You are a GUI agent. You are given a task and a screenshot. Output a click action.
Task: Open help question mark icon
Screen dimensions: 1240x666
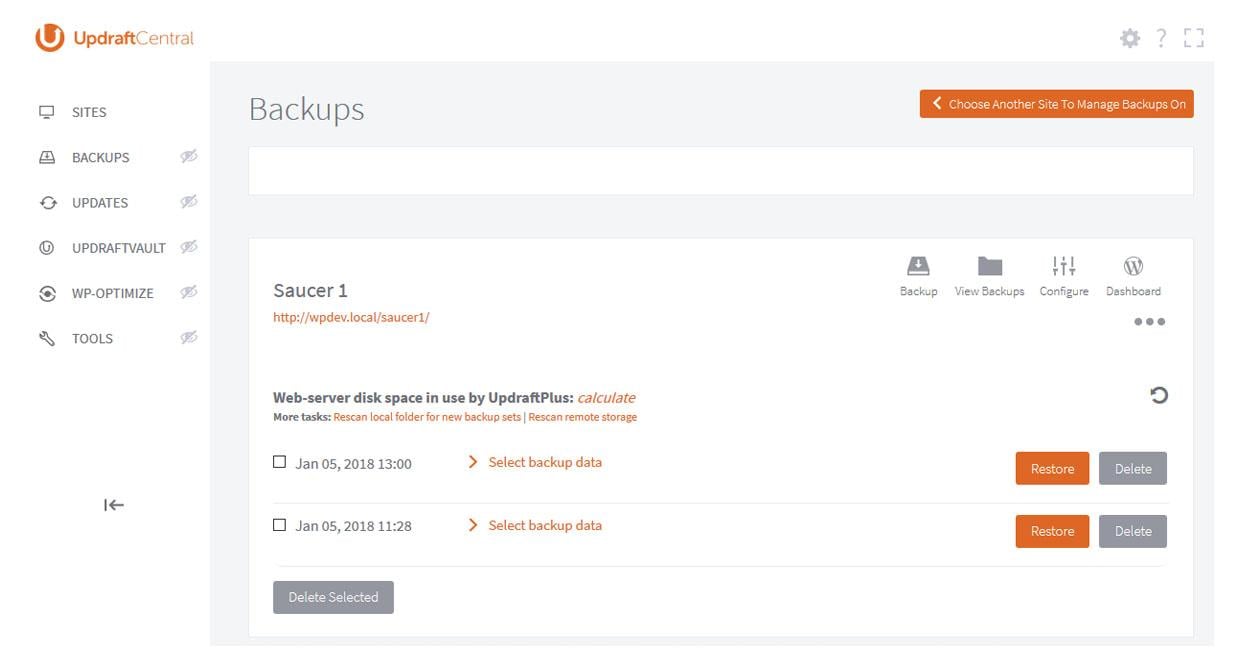coord(1161,38)
